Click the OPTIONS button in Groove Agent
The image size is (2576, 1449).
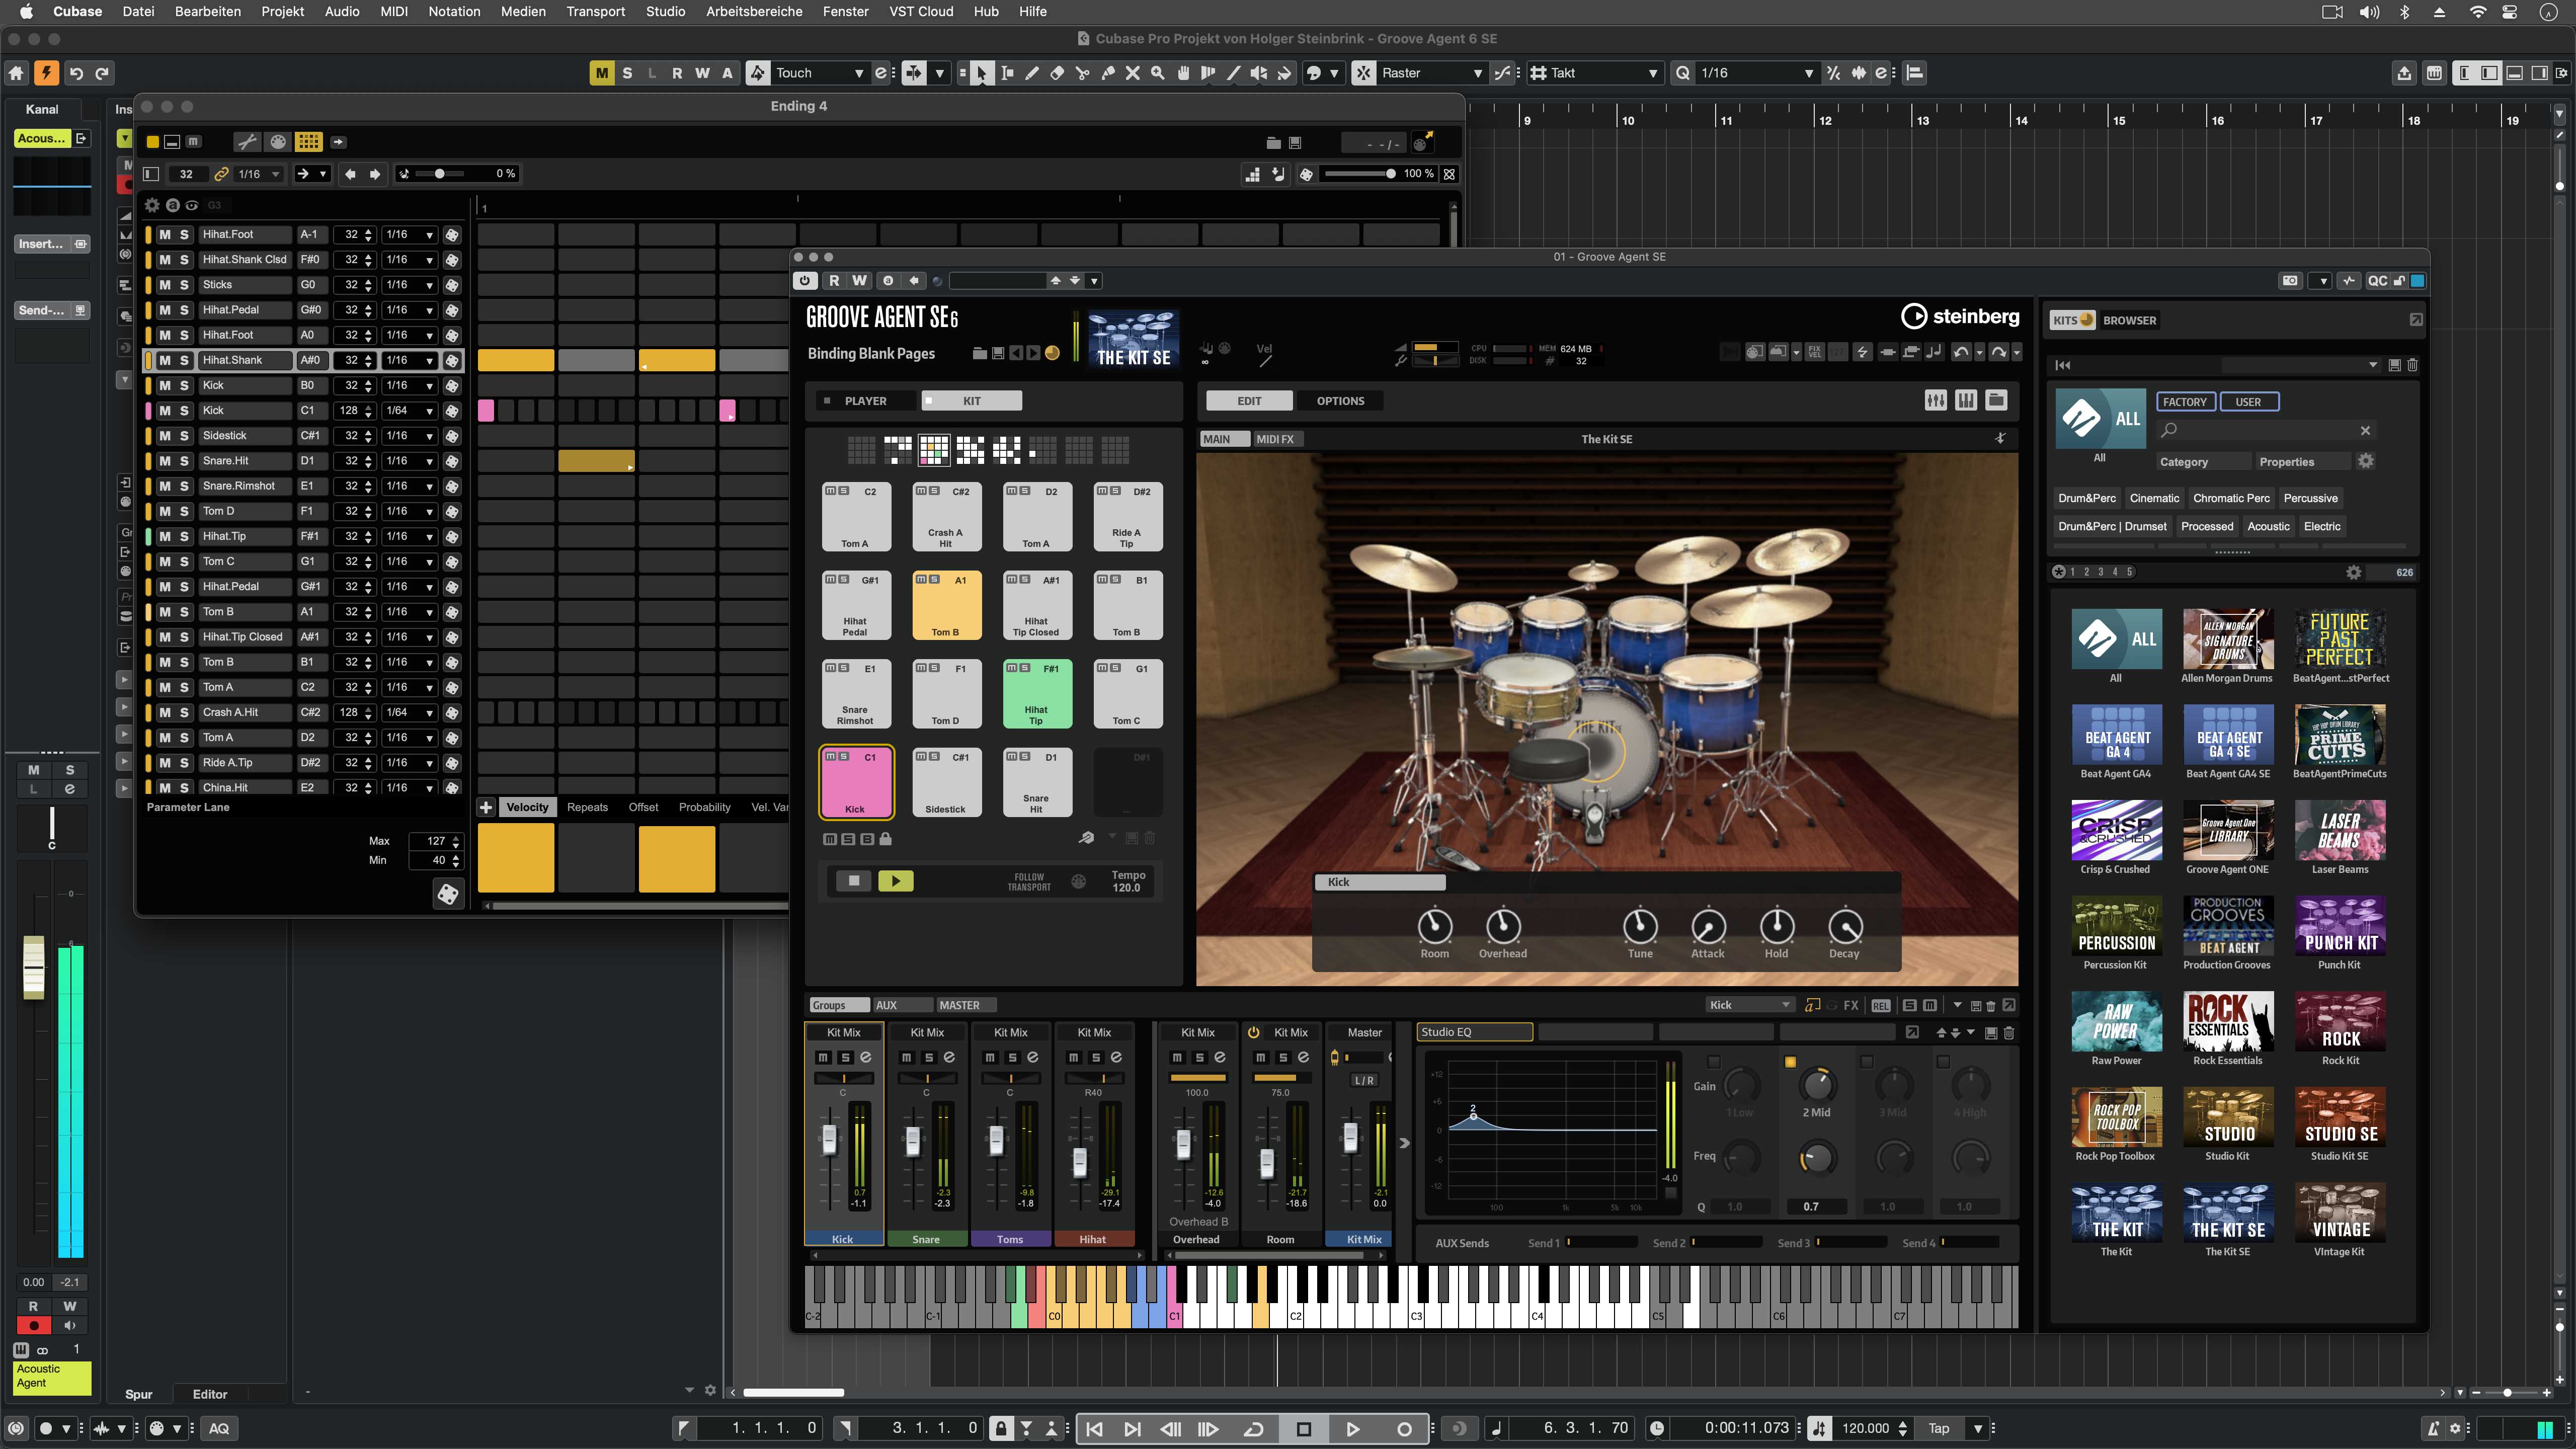click(1341, 400)
